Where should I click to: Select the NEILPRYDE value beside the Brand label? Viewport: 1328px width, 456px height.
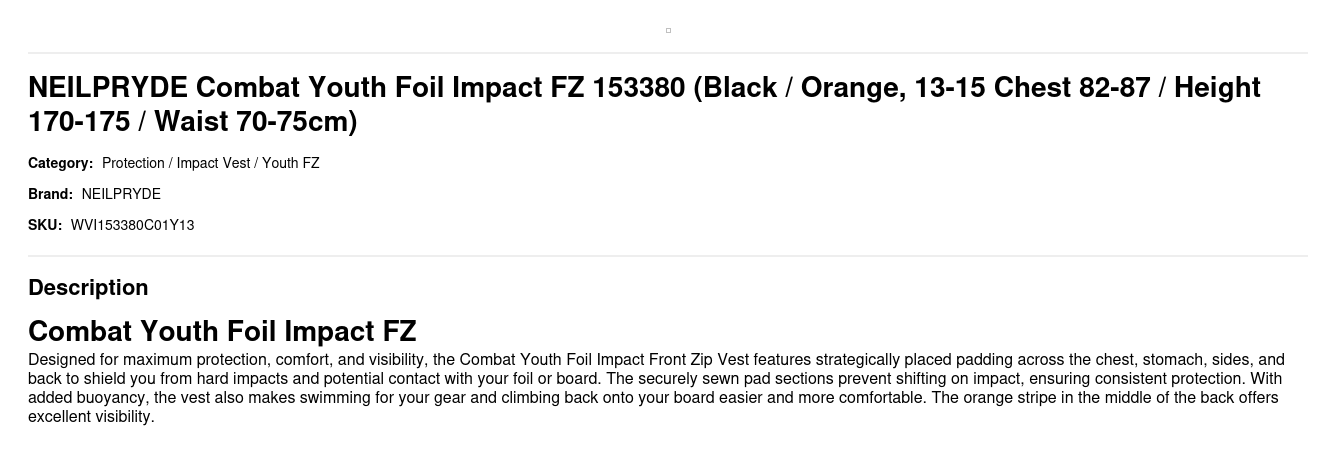click(x=121, y=194)
